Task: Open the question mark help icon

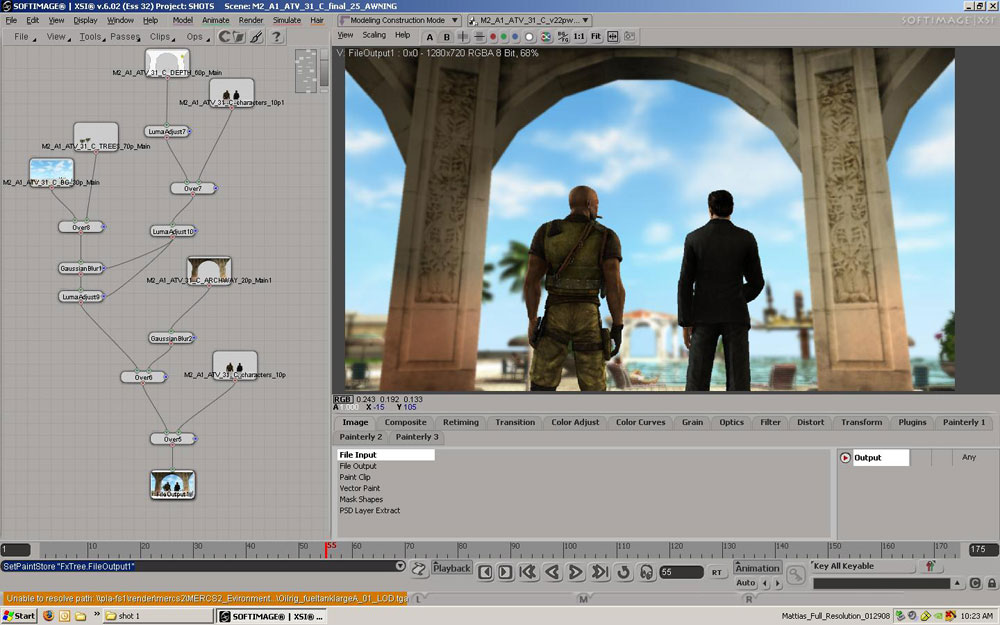Action: pyautogui.click(x=276, y=37)
